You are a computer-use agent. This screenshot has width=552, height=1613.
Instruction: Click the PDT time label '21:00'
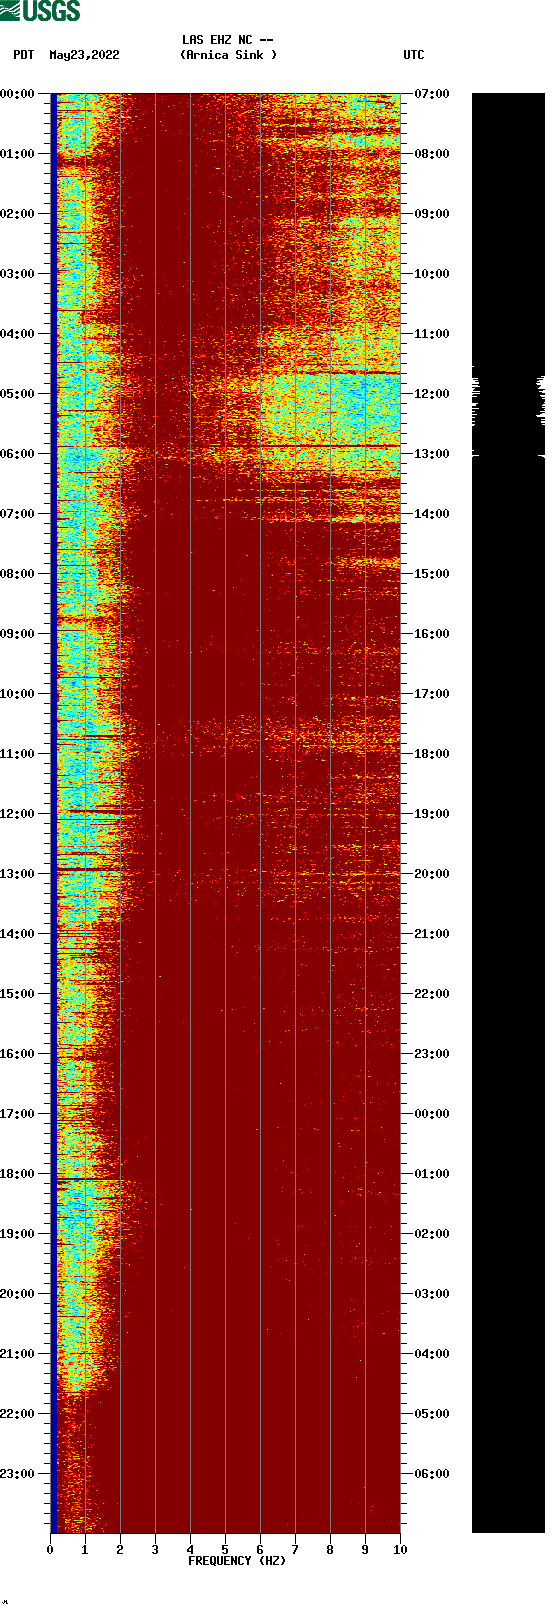coord(17,1354)
